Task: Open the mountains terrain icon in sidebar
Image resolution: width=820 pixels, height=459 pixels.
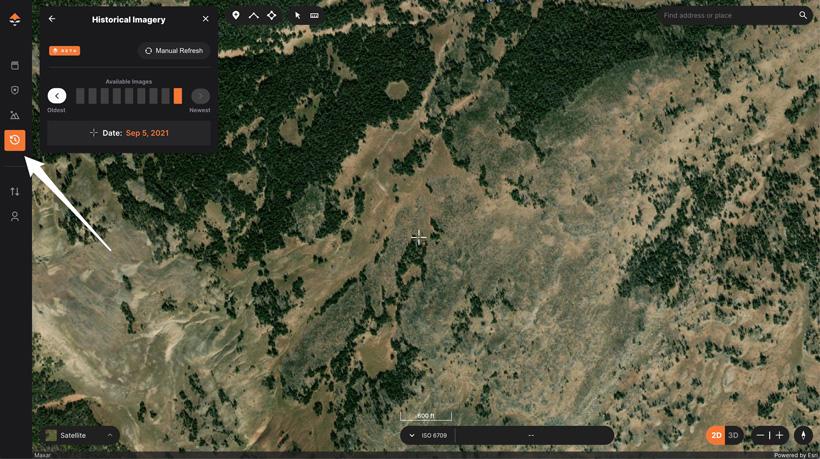Action: [x=15, y=115]
